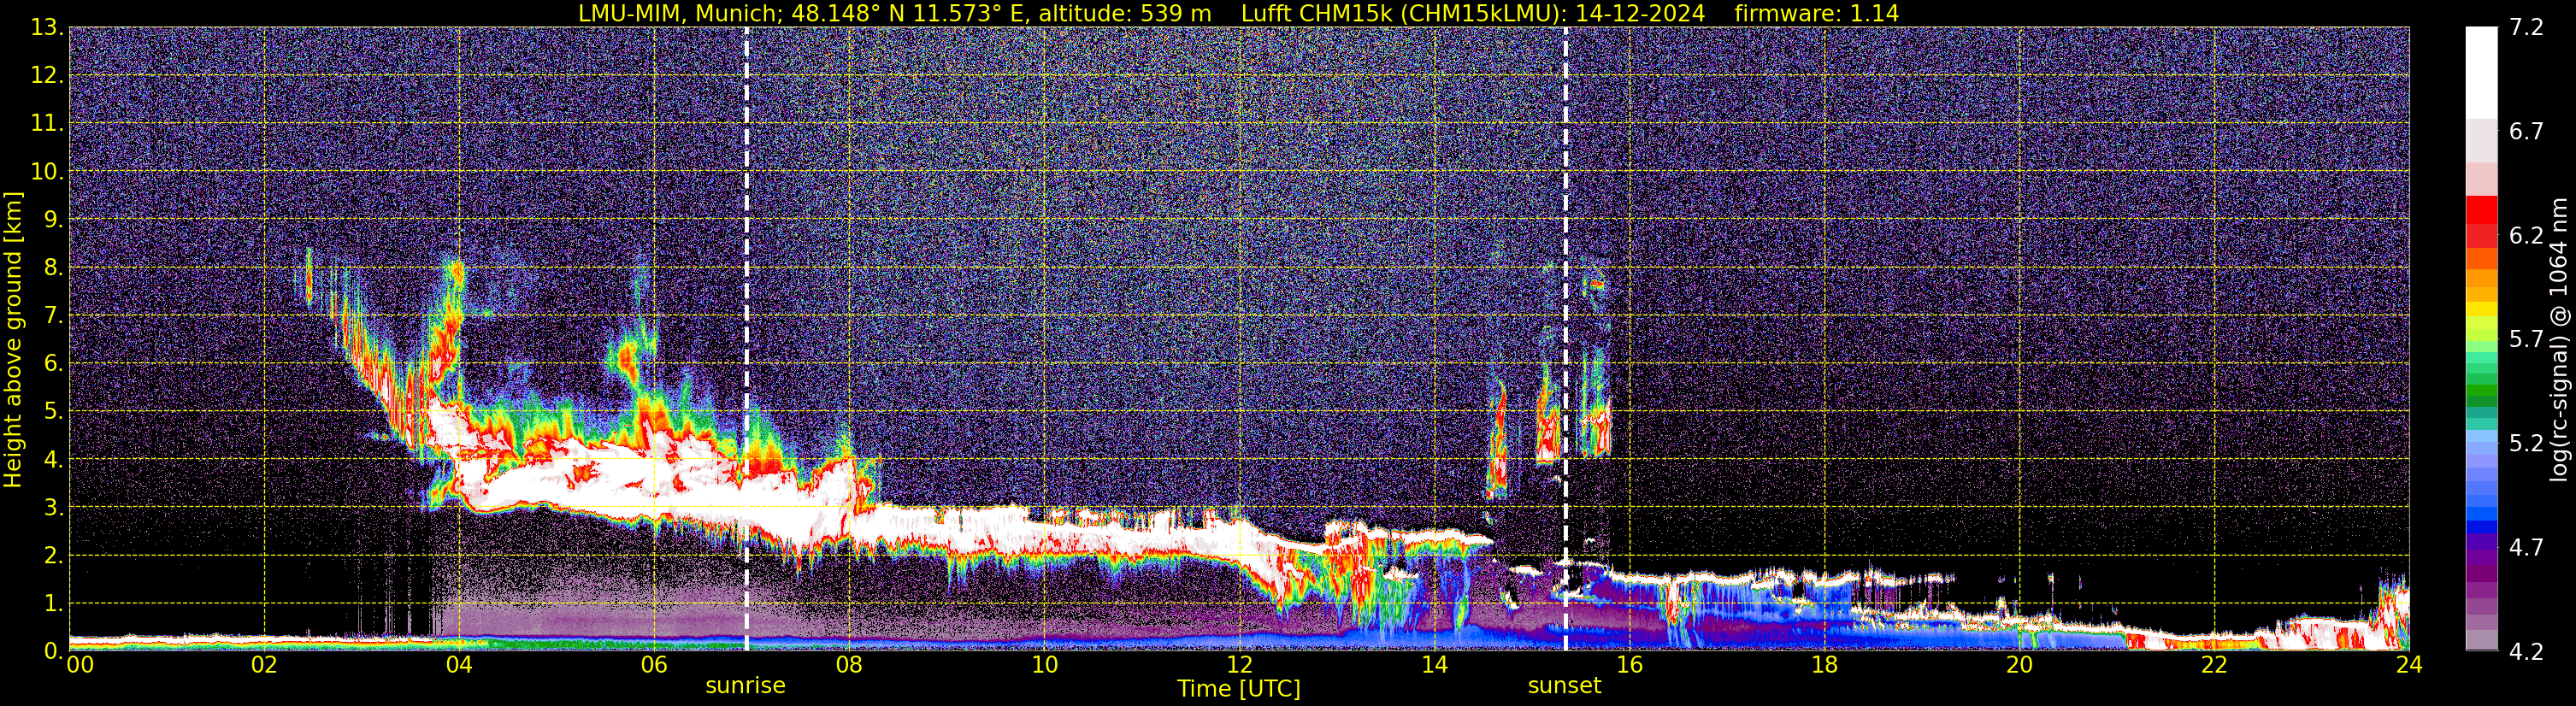Click the x-axis tick label '20'
The width and height of the screenshot is (2576, 706).
tap(2019, 665)
